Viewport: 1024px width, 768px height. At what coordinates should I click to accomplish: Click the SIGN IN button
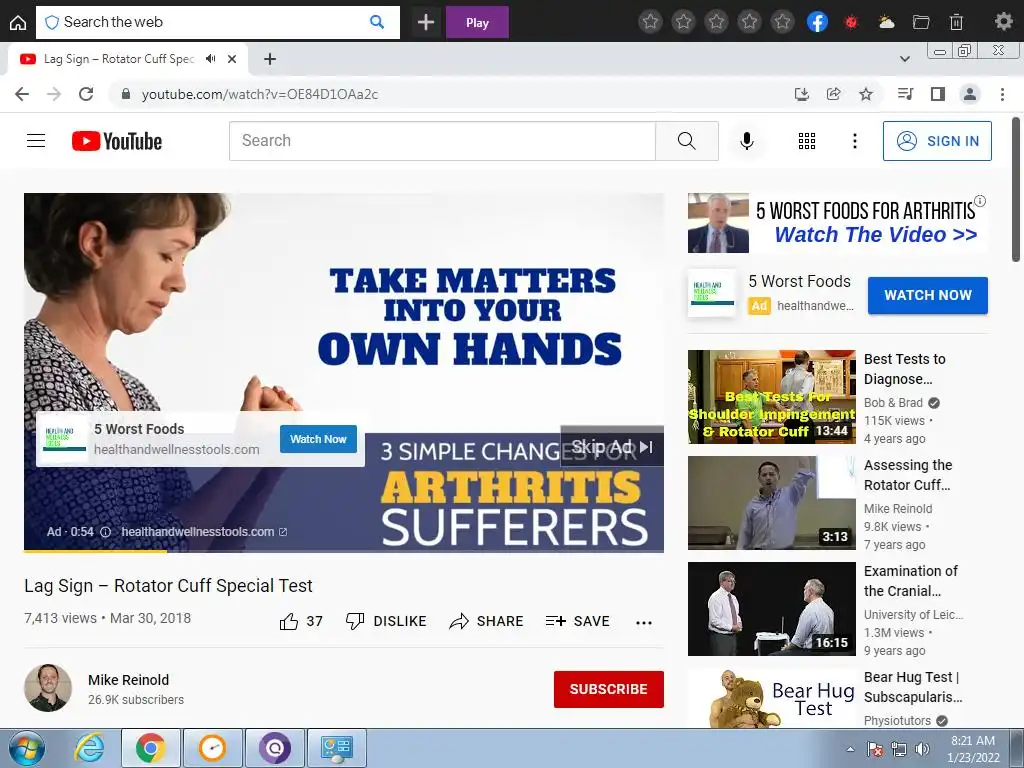pos(937,140)
